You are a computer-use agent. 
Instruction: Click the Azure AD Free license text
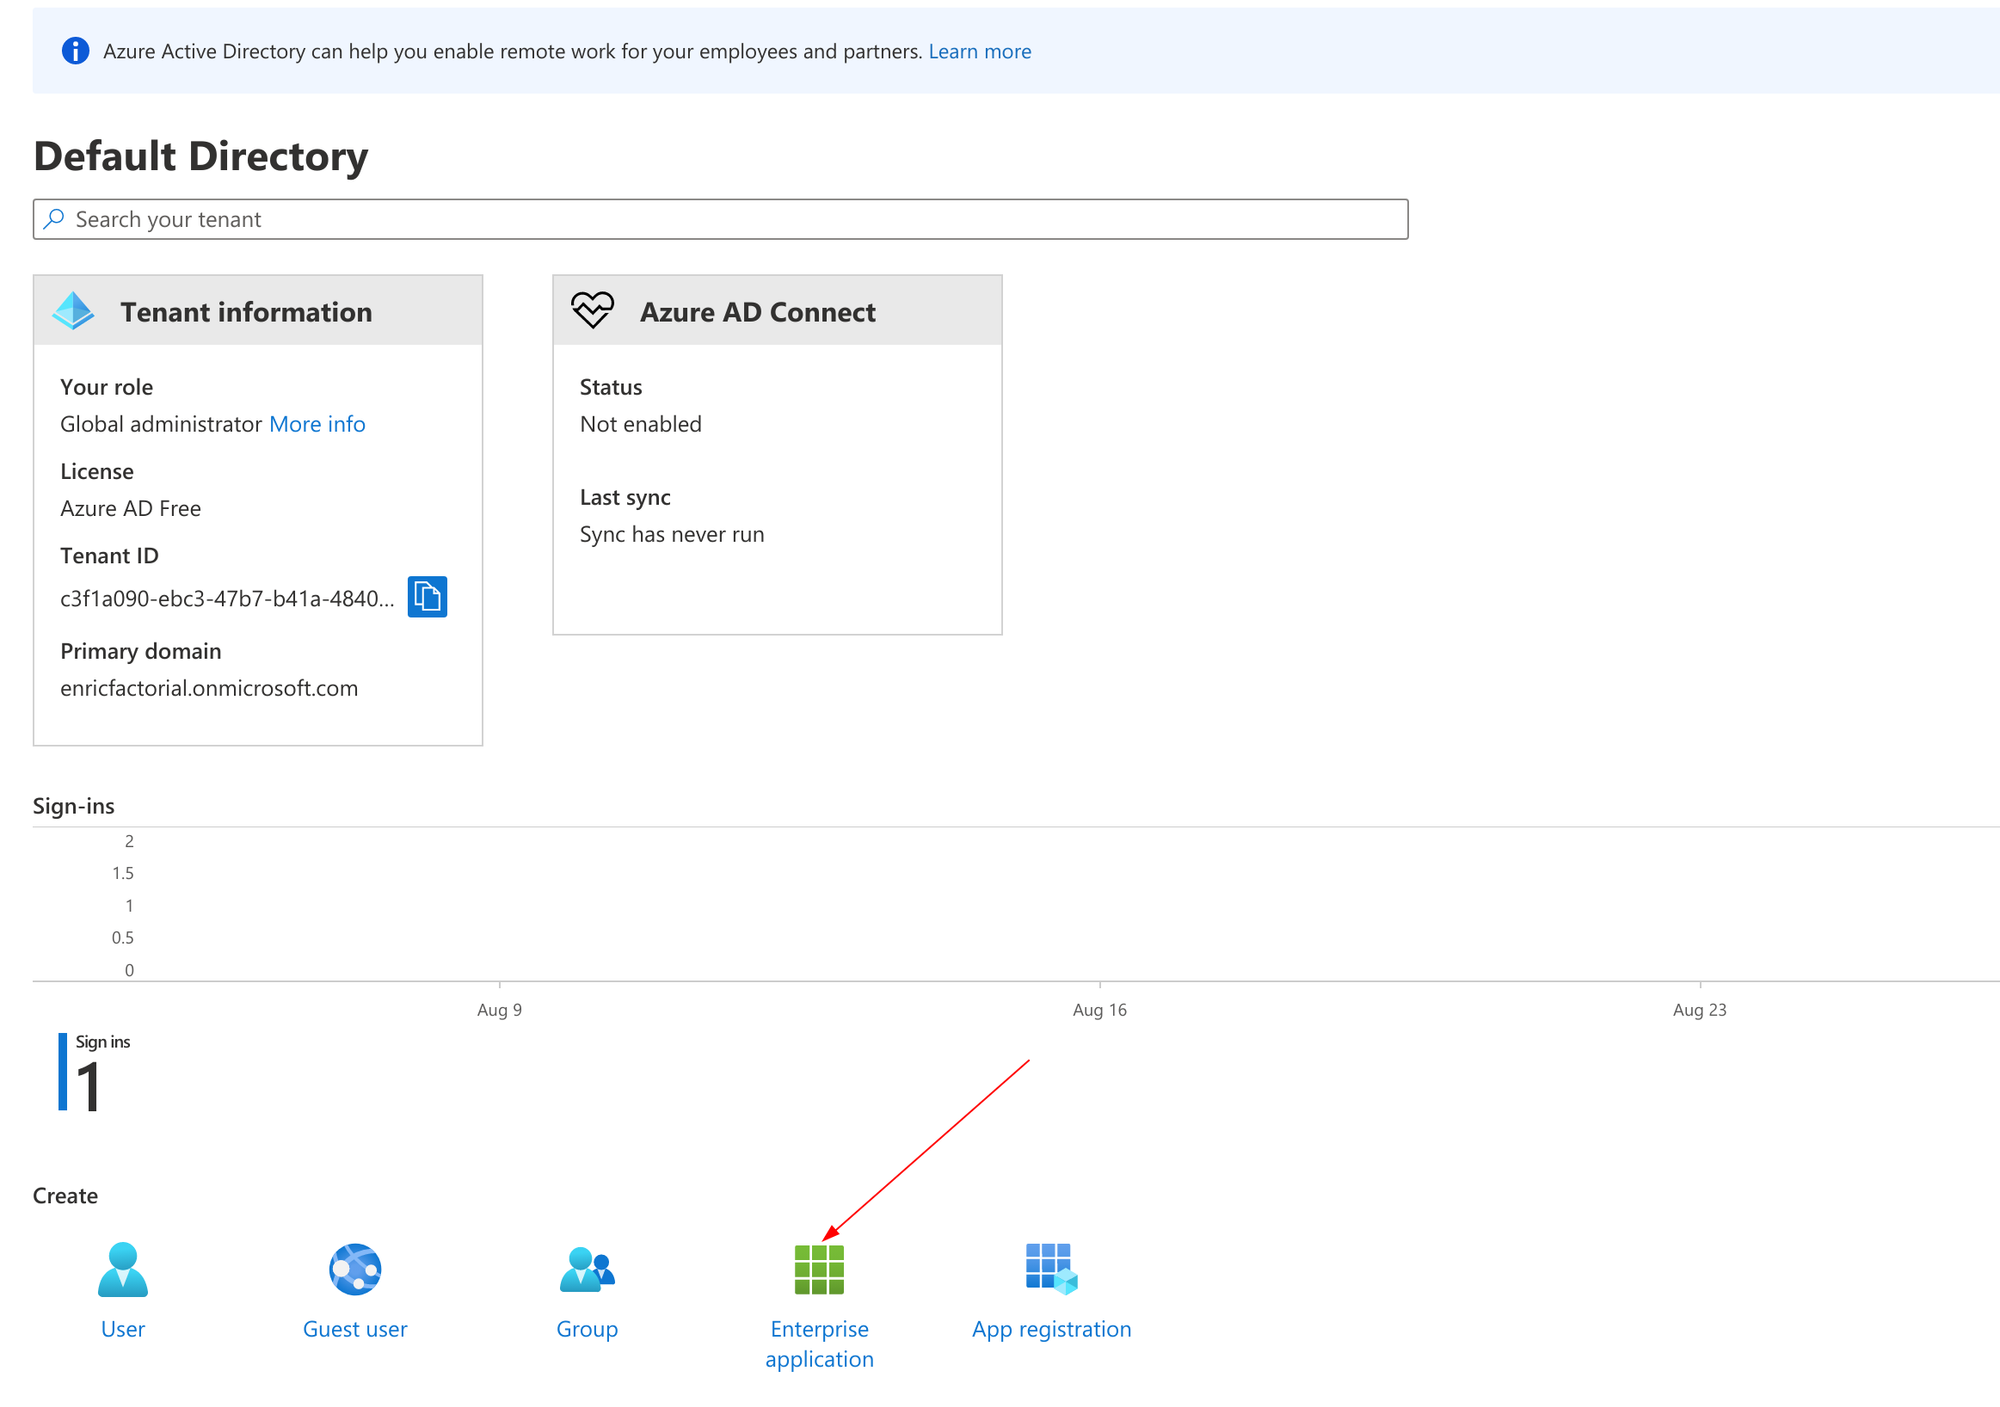130,508
